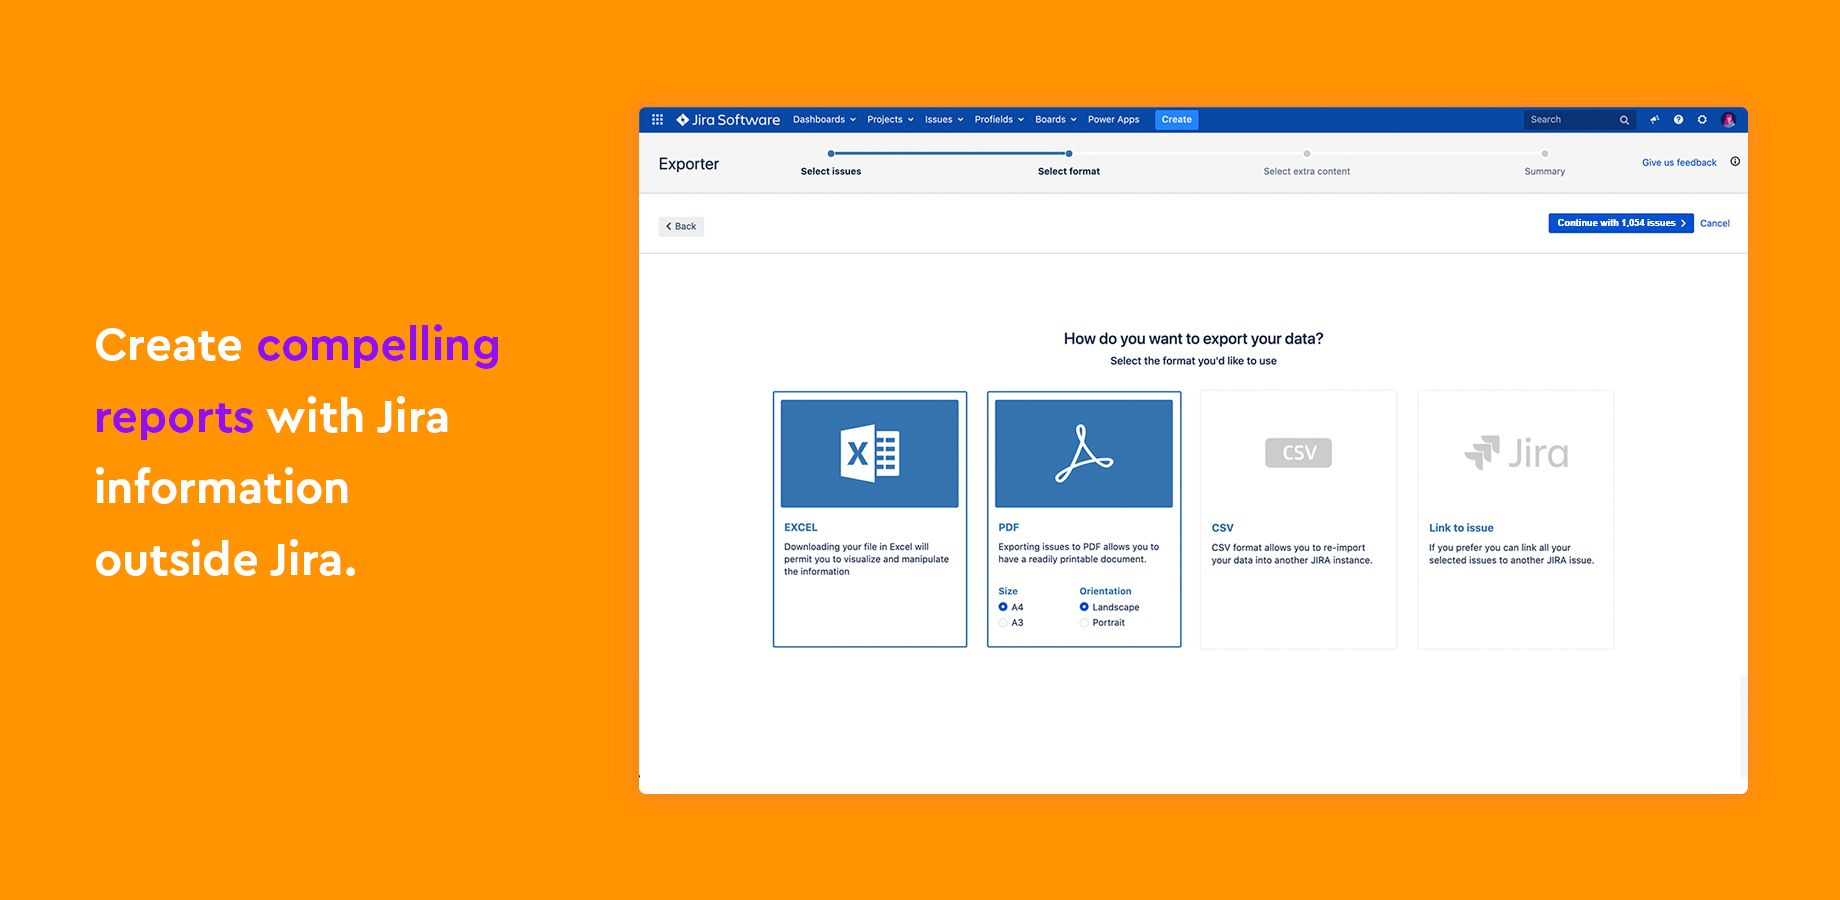Click the page vertical scrollbar

coord(1743,725)
